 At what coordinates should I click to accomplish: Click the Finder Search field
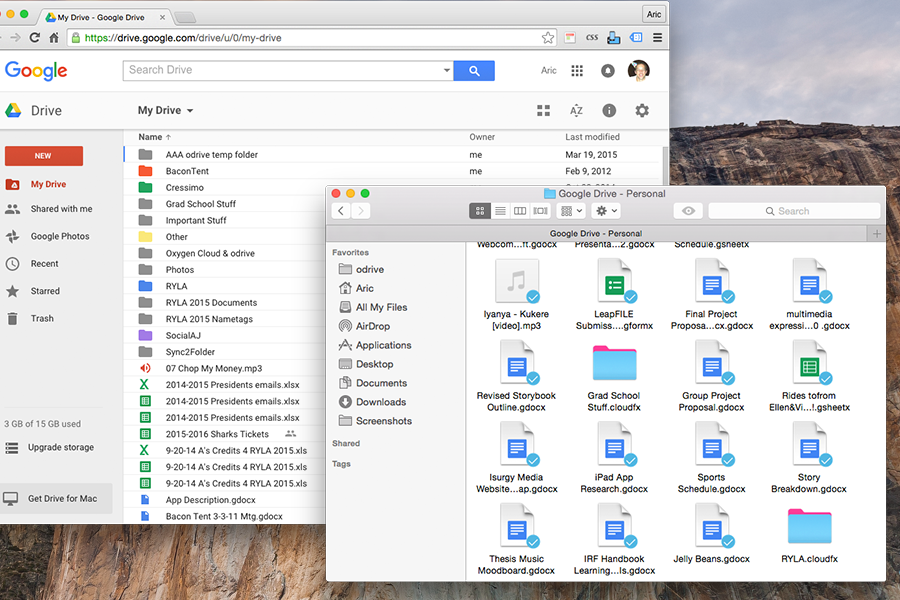pyautogui.click(x=794, y=211)
